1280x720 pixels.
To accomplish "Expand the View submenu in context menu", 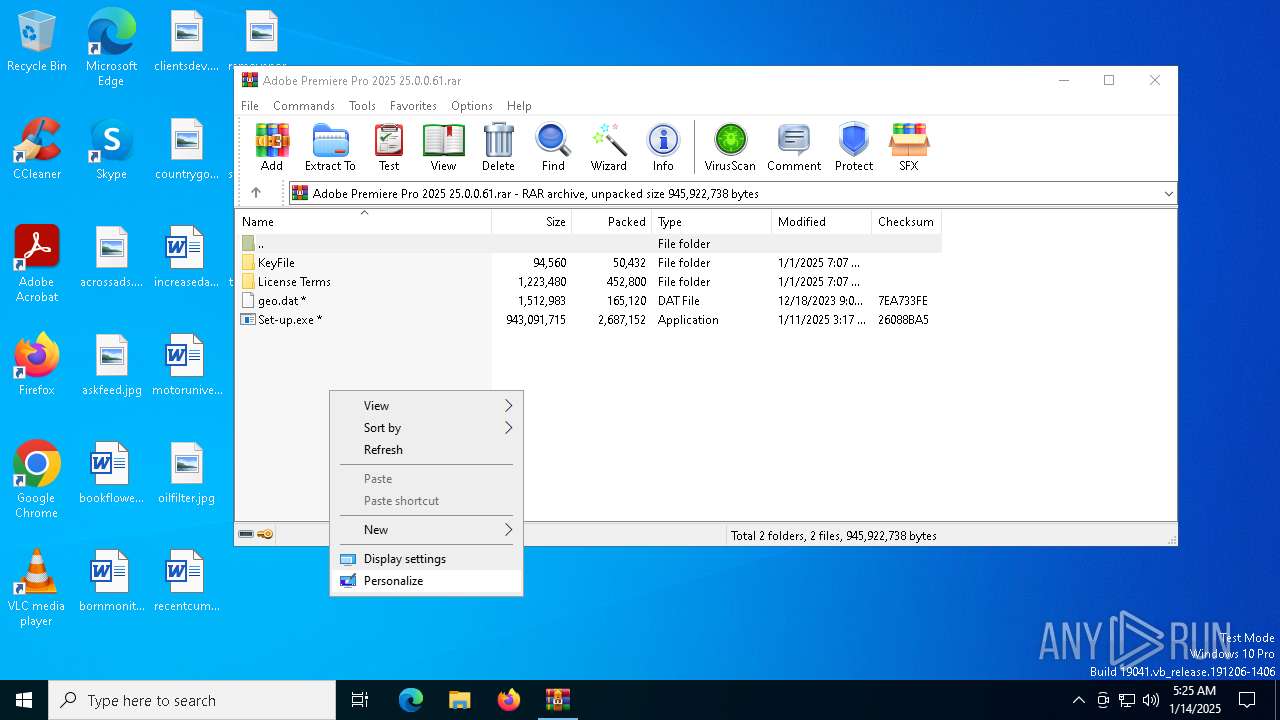I will pos(426,405).
